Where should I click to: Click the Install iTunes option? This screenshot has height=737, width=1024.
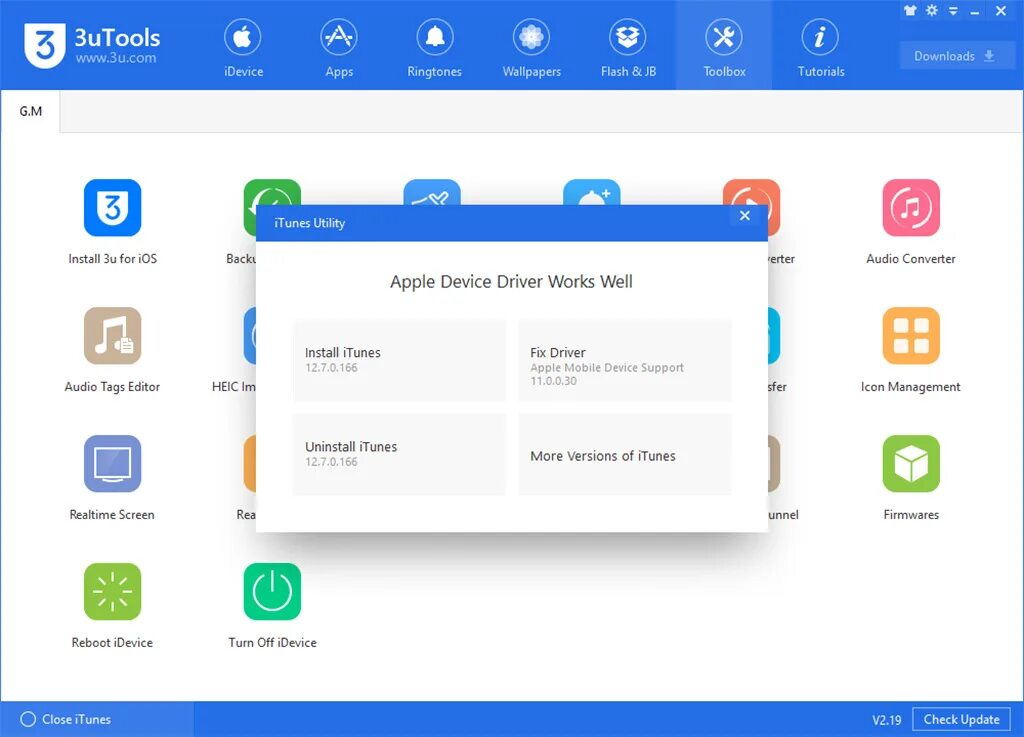tap(399, 360)
